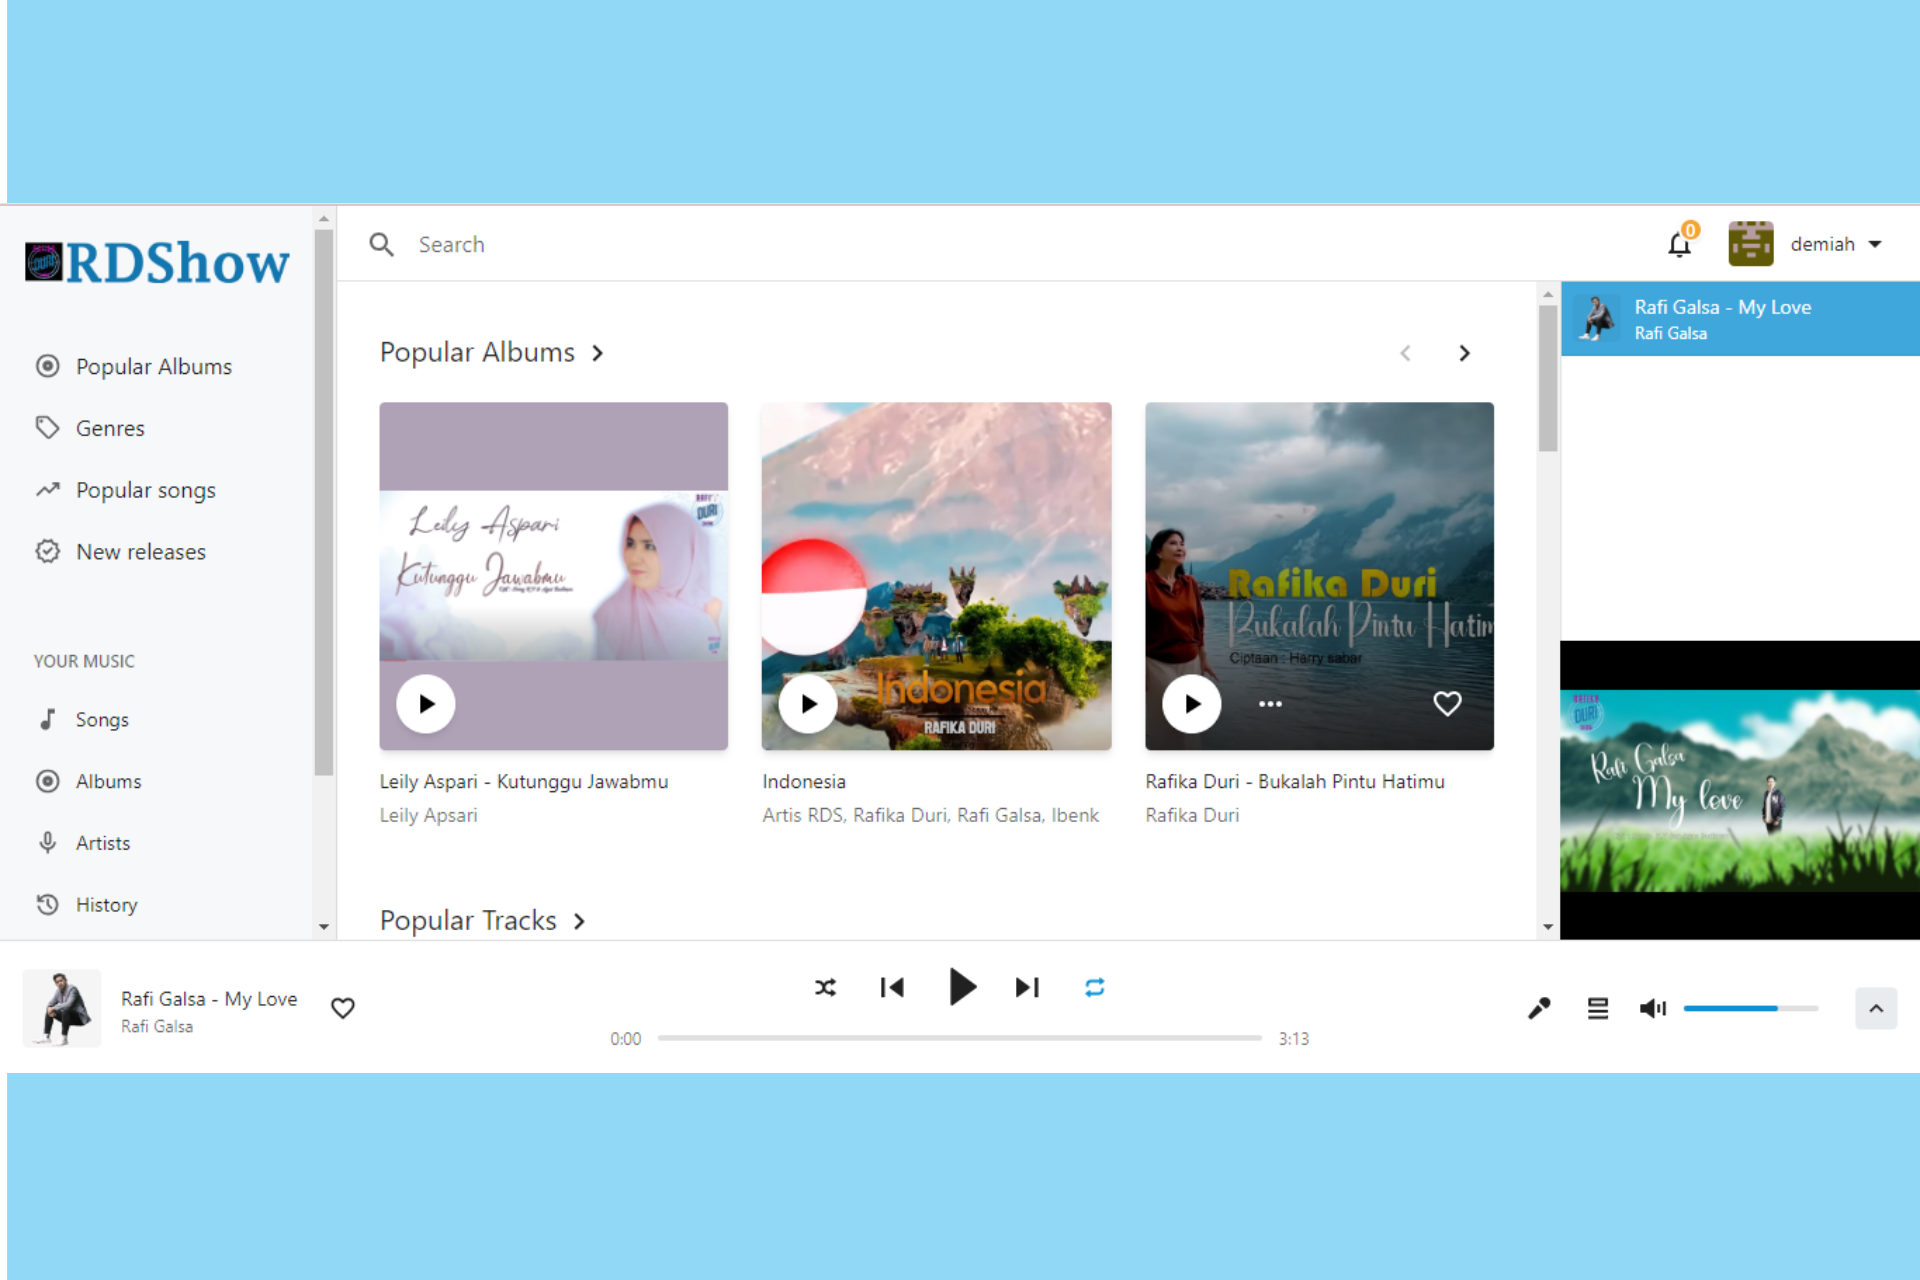Screen dimensions: 1920x1280
Task: Open options menu on Rafika Duri album
Action: tap(1270, 704)
